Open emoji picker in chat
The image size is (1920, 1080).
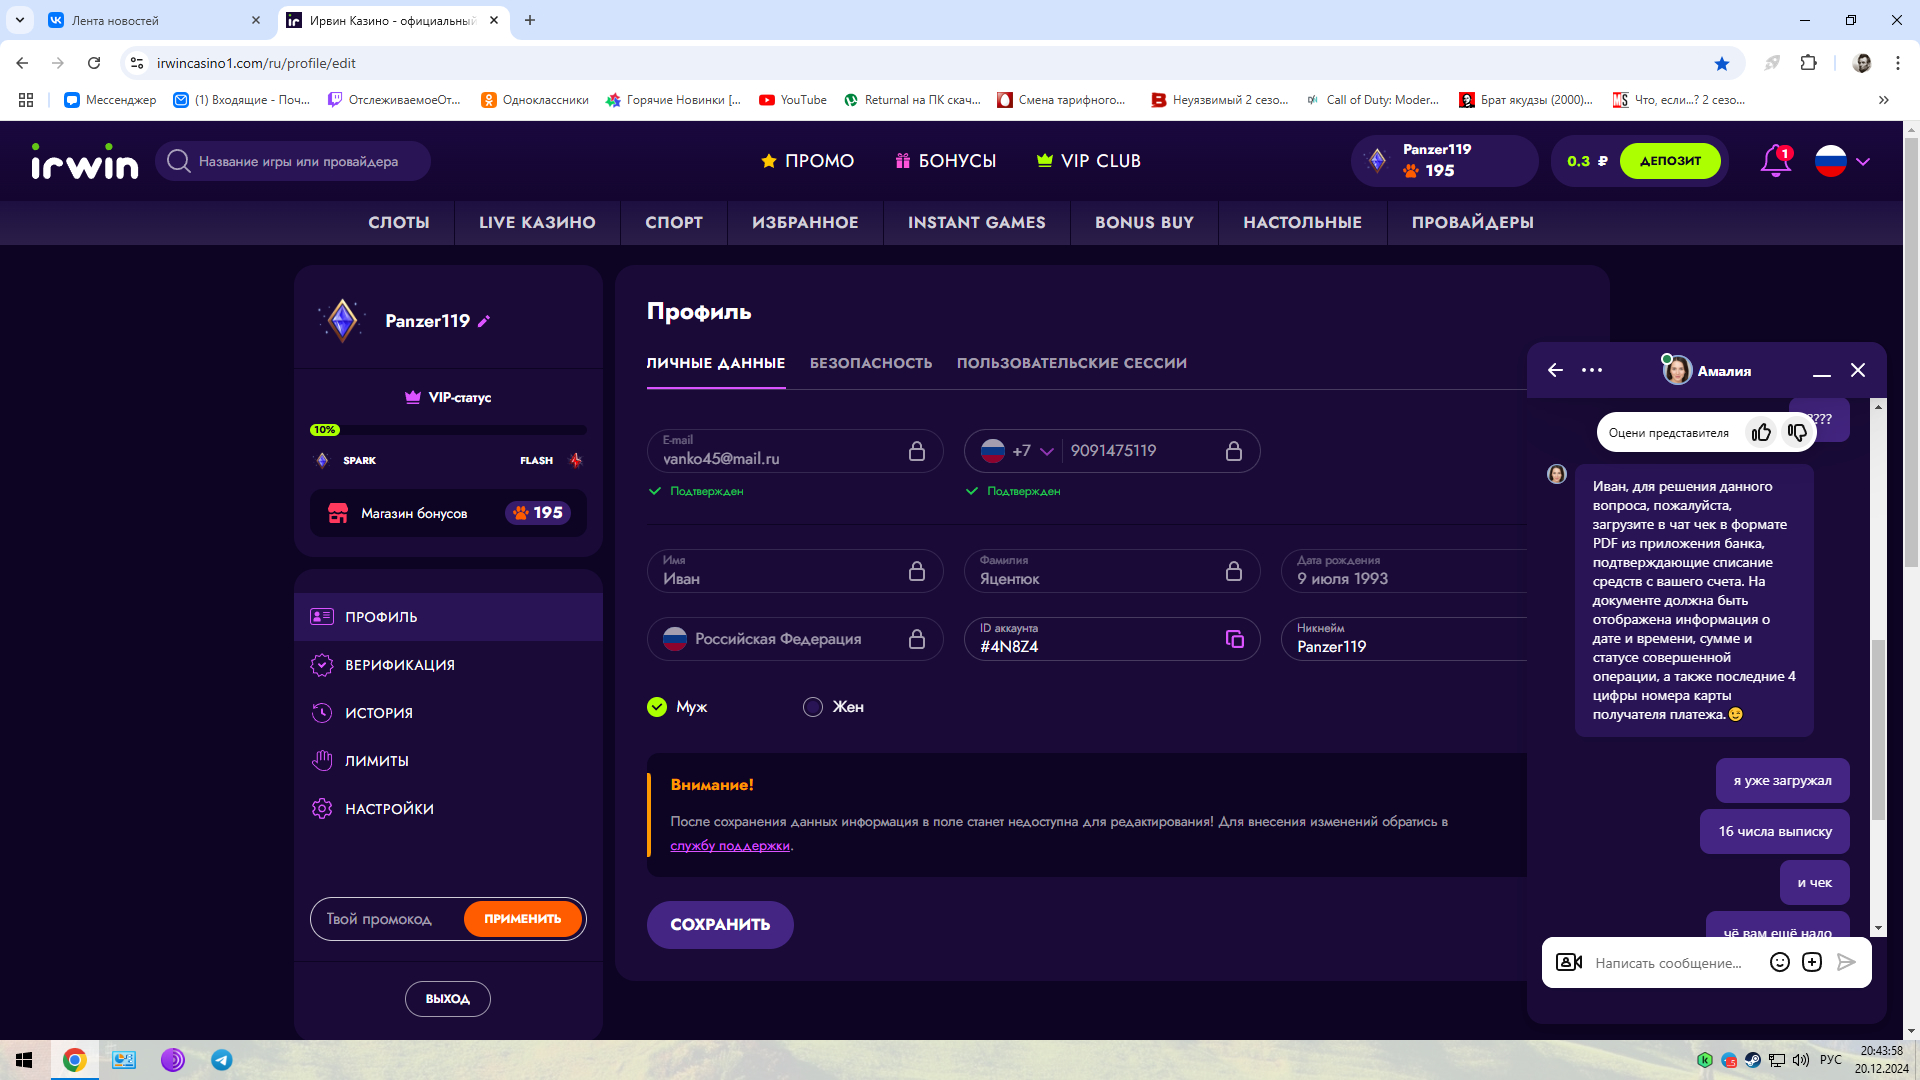click(x=1780, y=962)
